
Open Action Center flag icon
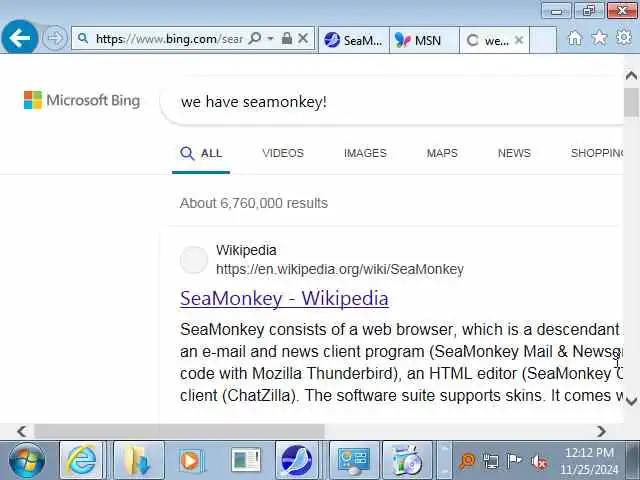[514, 461]
